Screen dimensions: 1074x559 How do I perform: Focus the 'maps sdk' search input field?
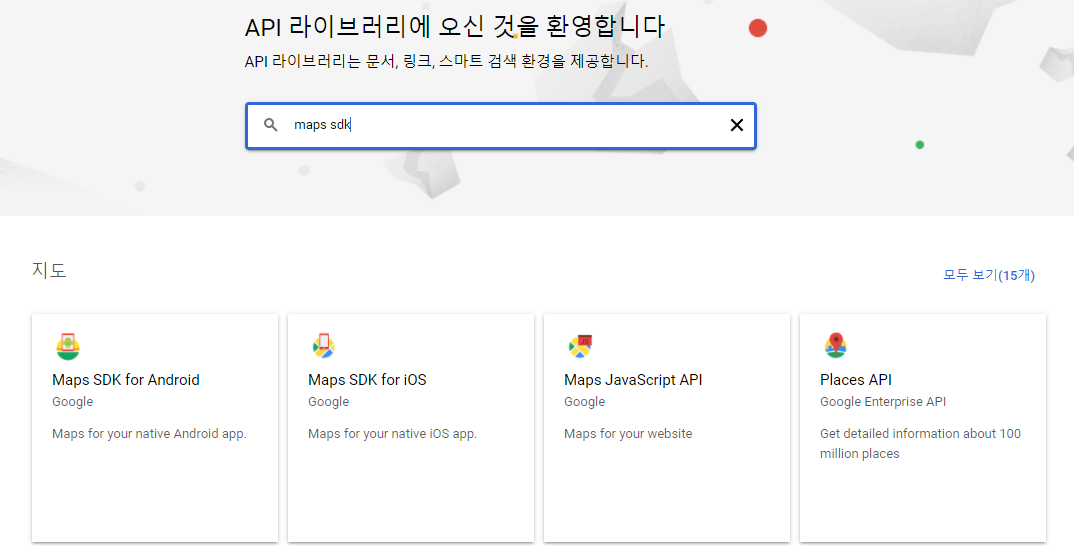(x=501, y=125)
